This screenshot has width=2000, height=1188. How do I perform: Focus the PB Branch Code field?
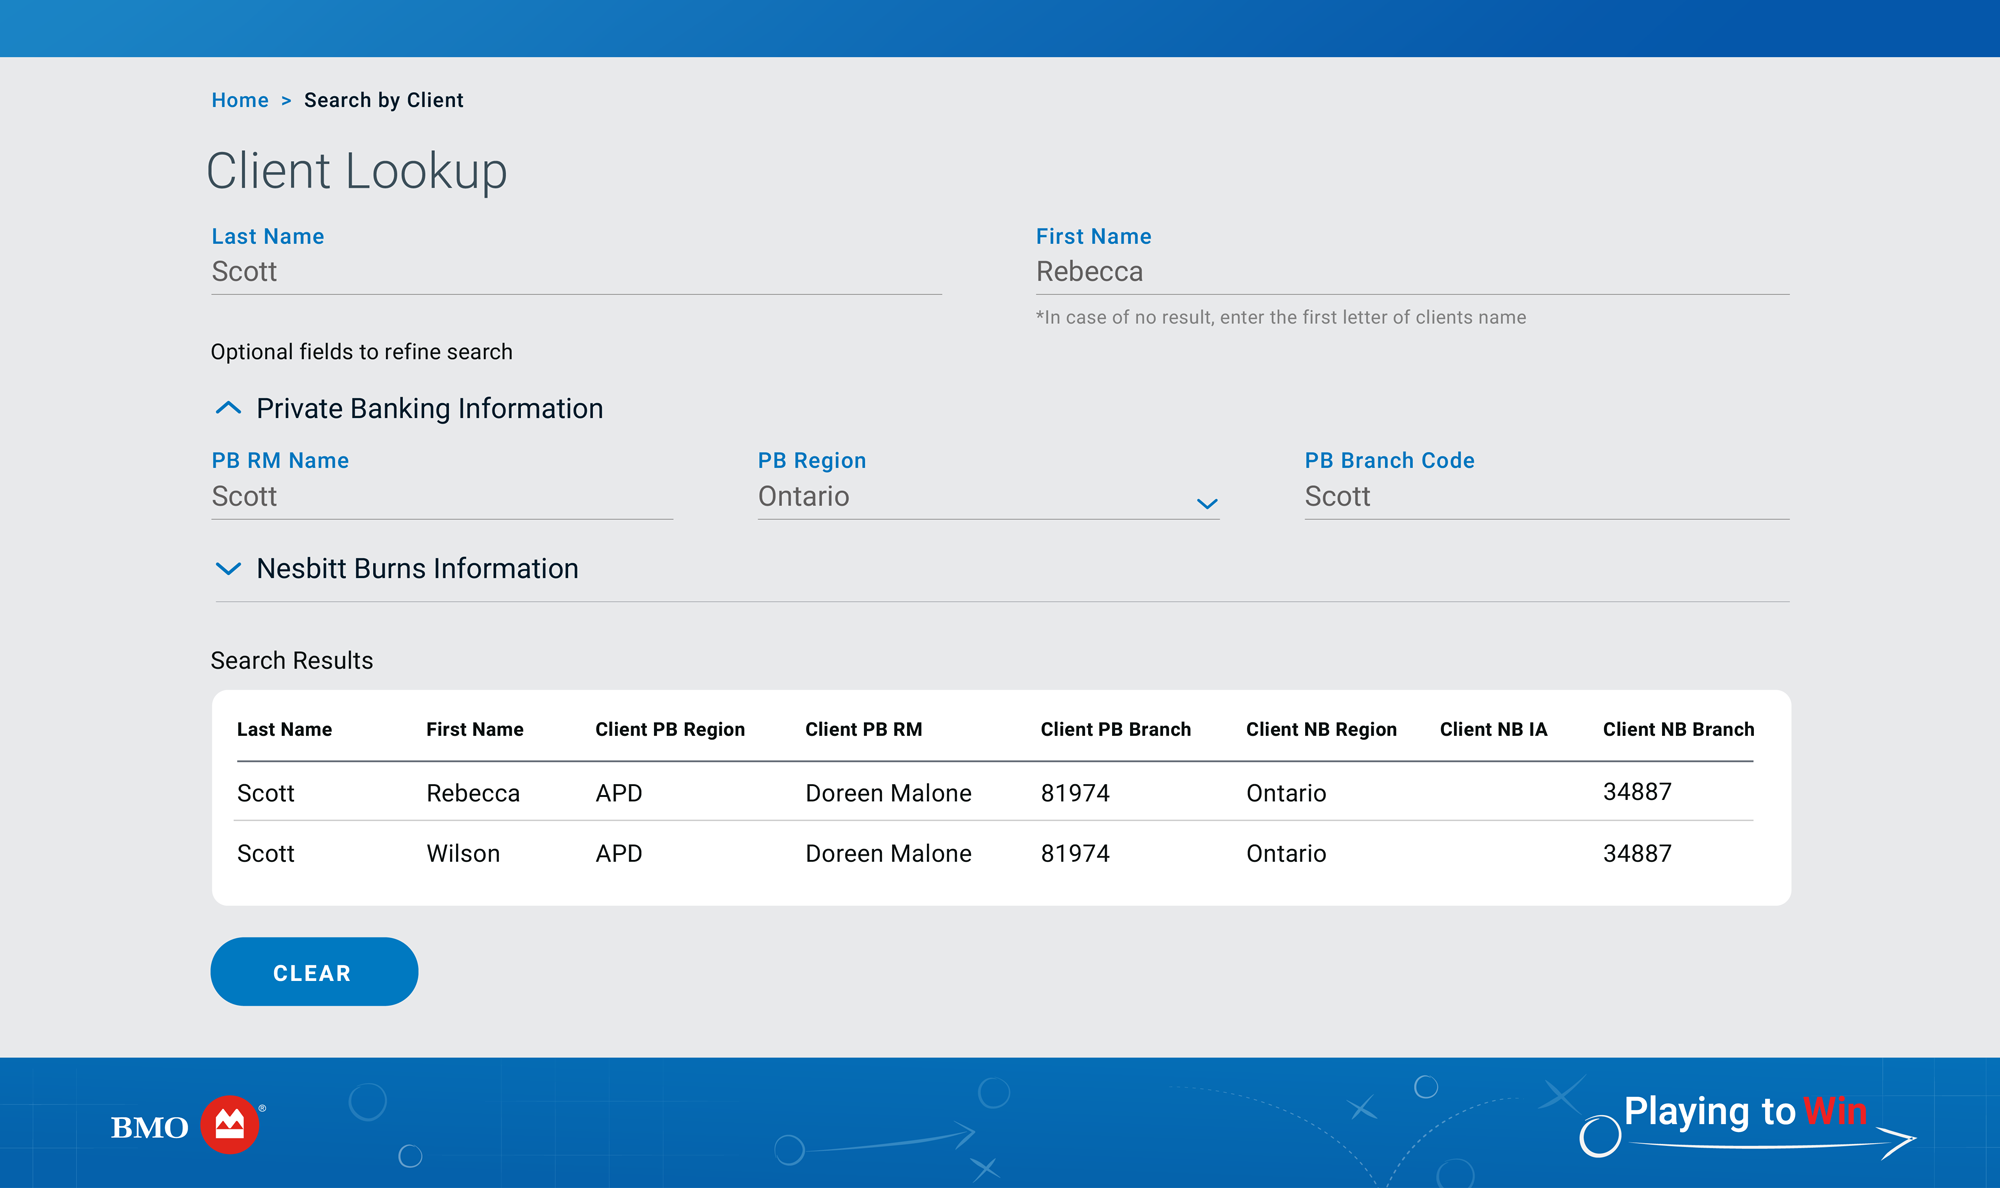tap(1545, 497)
